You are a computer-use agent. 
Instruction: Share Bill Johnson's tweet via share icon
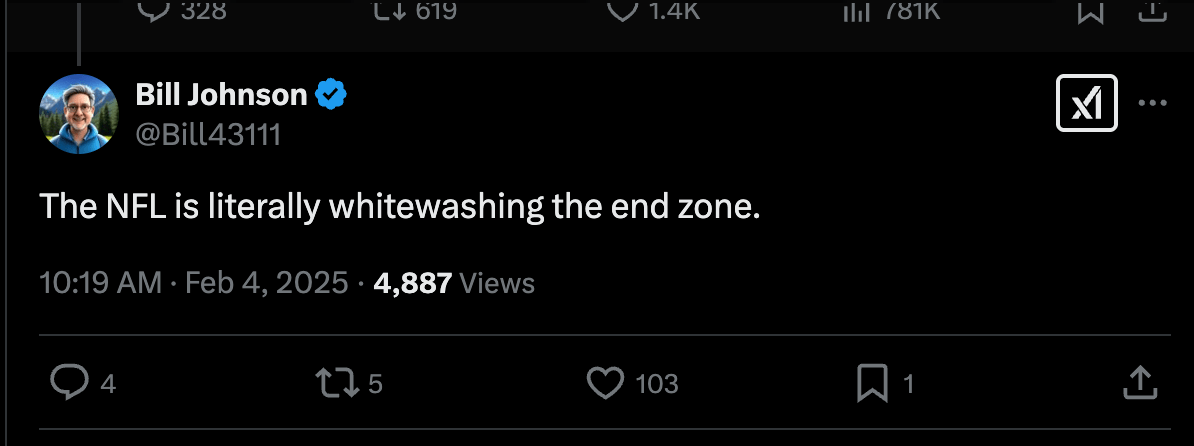pyautogui.click(x=1141, y=382)
